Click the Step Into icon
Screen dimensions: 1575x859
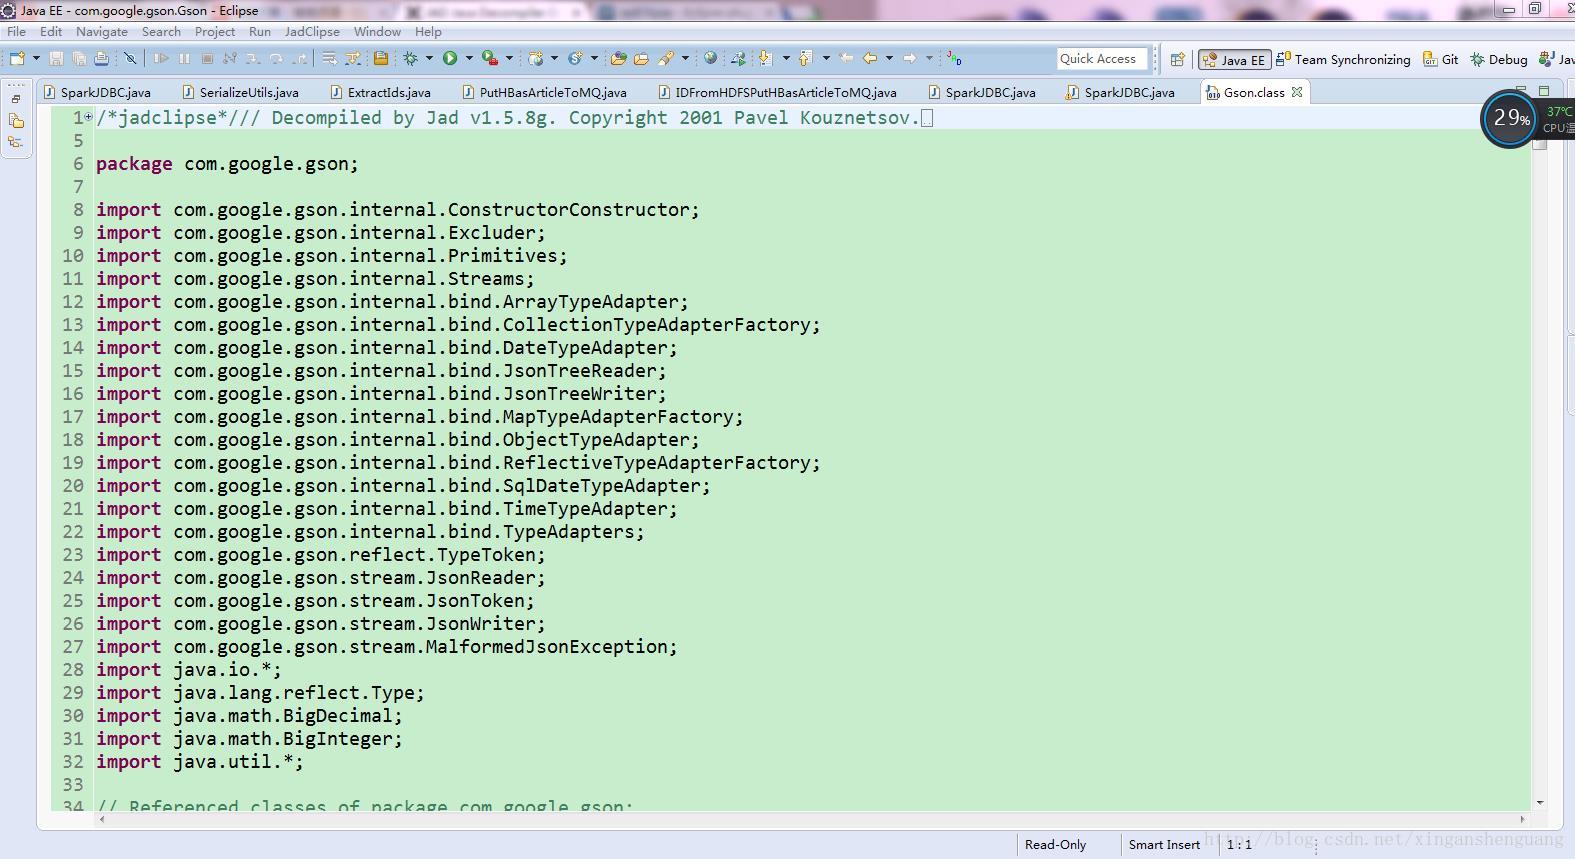253,59
